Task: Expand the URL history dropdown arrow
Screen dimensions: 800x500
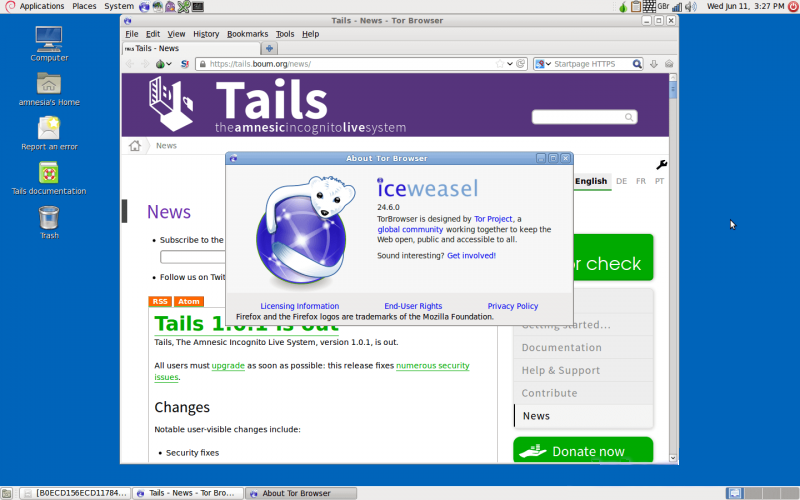Action: [x=510, y=64]
